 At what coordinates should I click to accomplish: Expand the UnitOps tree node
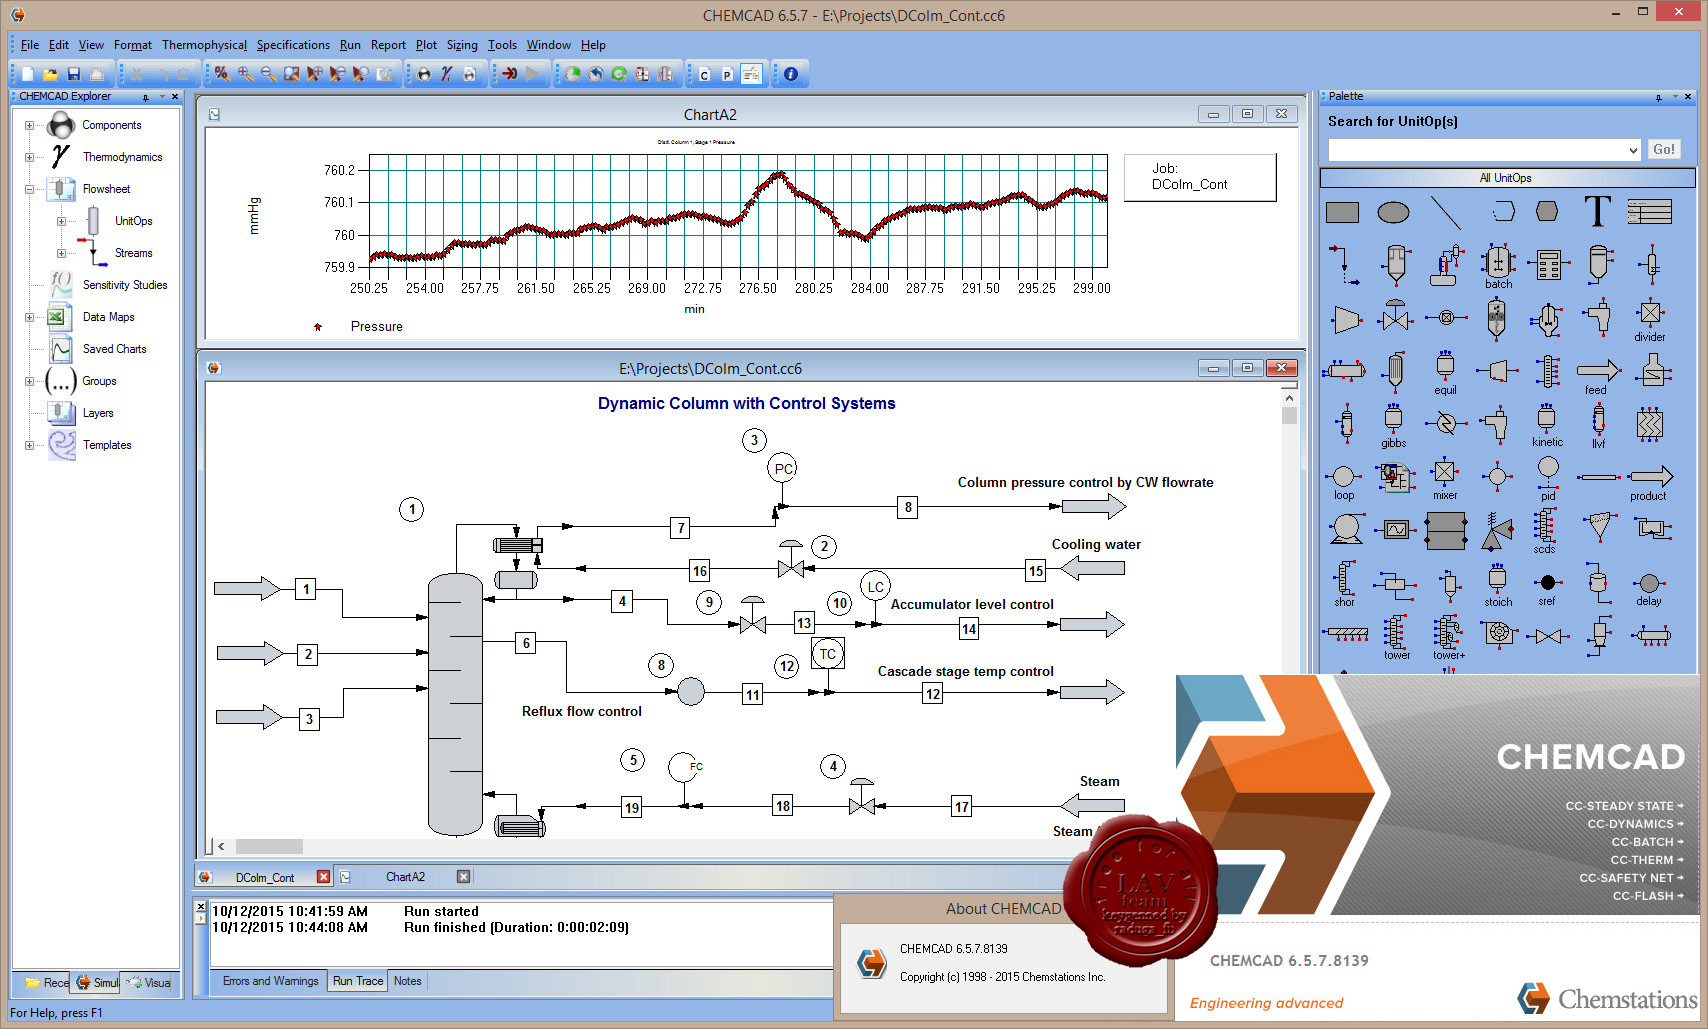tap(61, 222)
